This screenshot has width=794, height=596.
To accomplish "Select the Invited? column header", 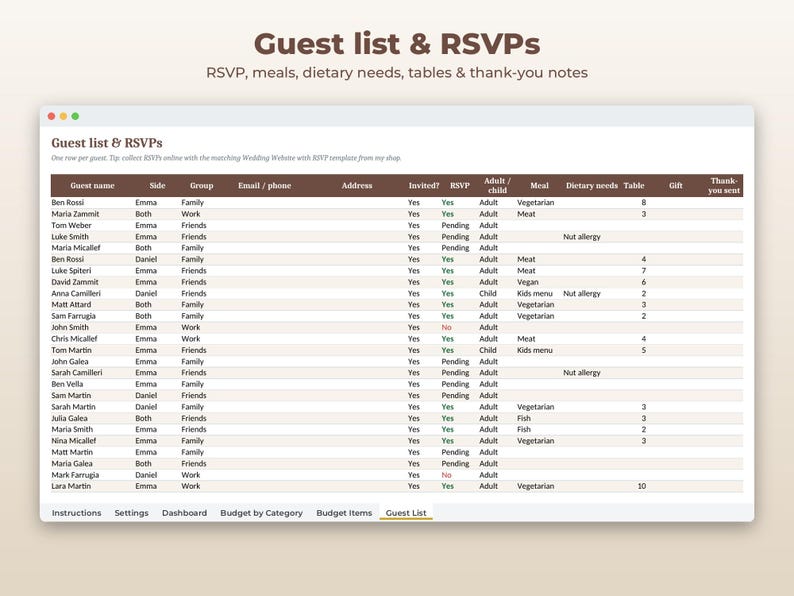I will pos(424,185).
